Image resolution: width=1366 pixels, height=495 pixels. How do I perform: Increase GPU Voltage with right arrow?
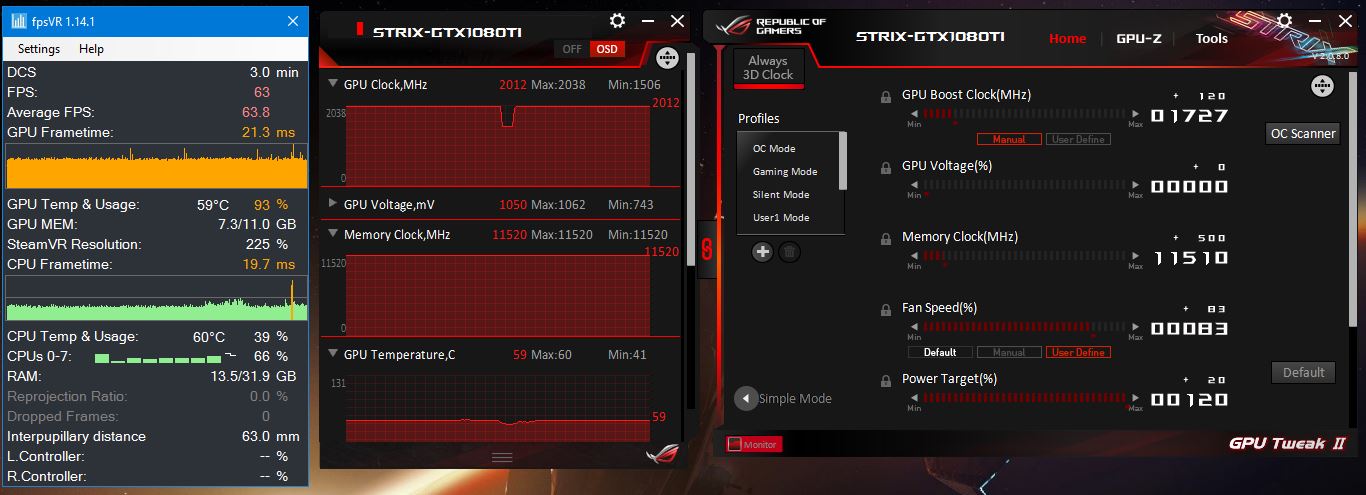[x=1135, y=185]
